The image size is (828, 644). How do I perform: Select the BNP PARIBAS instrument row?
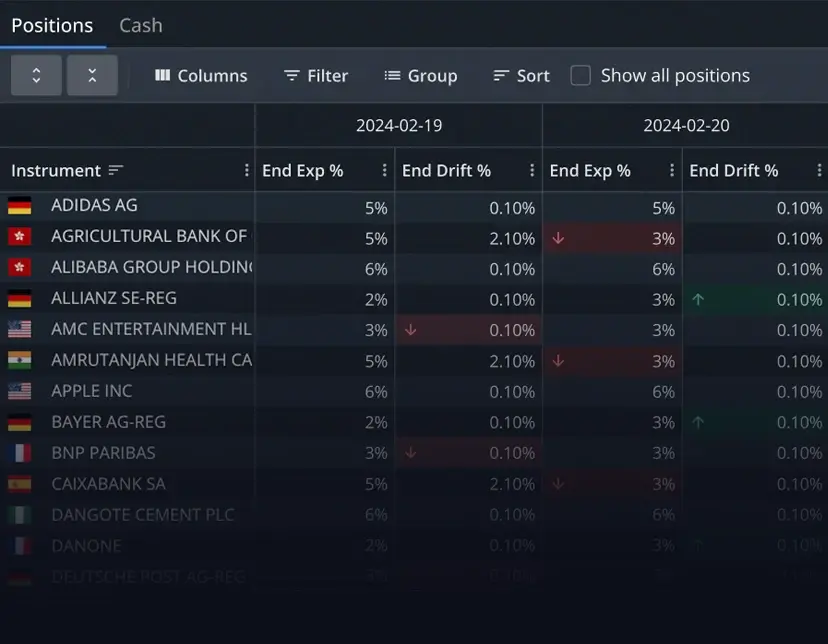103,453
